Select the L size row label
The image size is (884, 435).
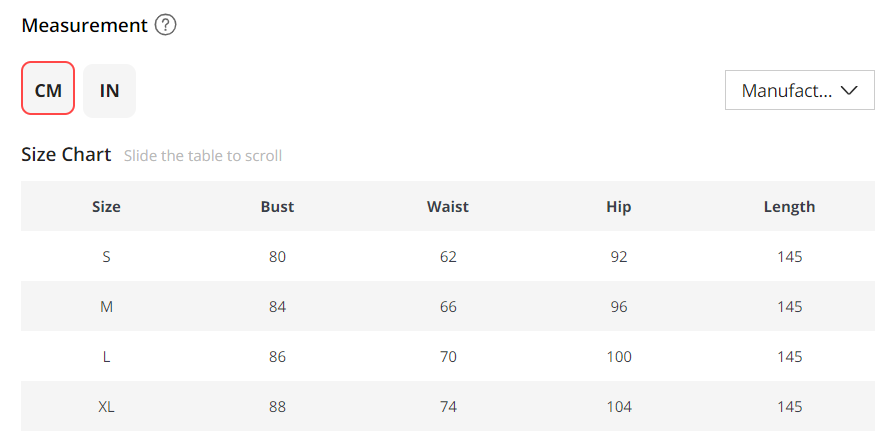[106, 357]
